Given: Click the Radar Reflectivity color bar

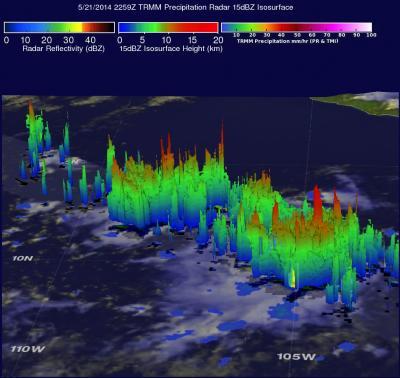Looking at the screenshot, I should click(59, 27).
